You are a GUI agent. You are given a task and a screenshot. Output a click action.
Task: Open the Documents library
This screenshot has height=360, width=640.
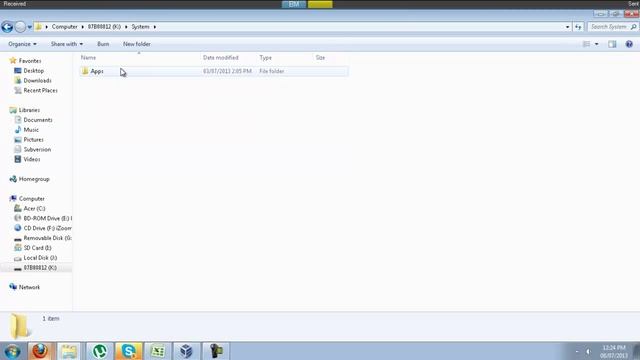(38, 120)
